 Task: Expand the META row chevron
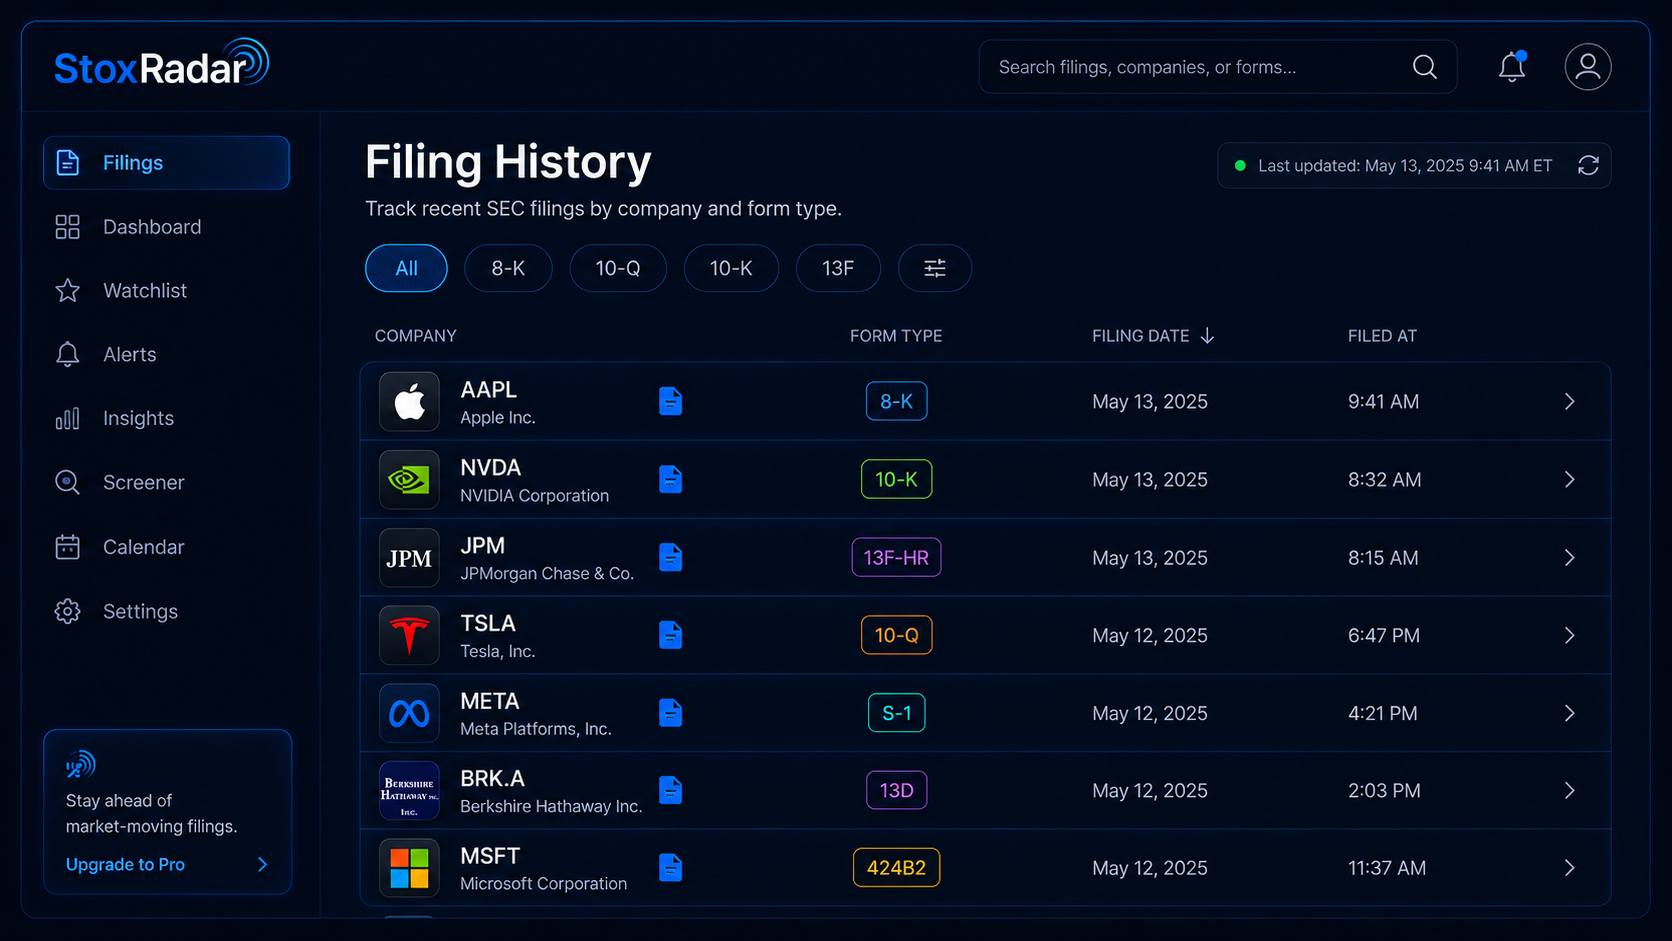[1569, 713]
